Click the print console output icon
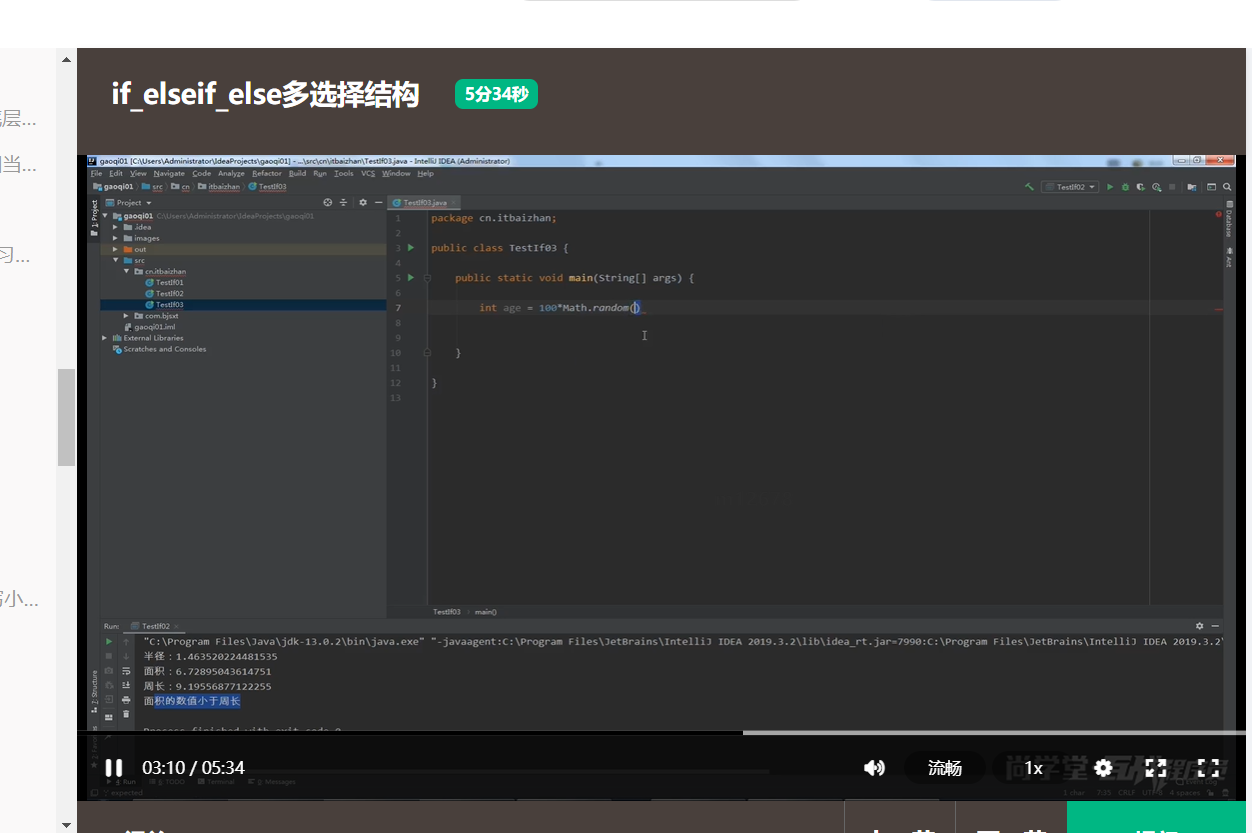The height and width of the screenshot is (833, 1252). 126,700
